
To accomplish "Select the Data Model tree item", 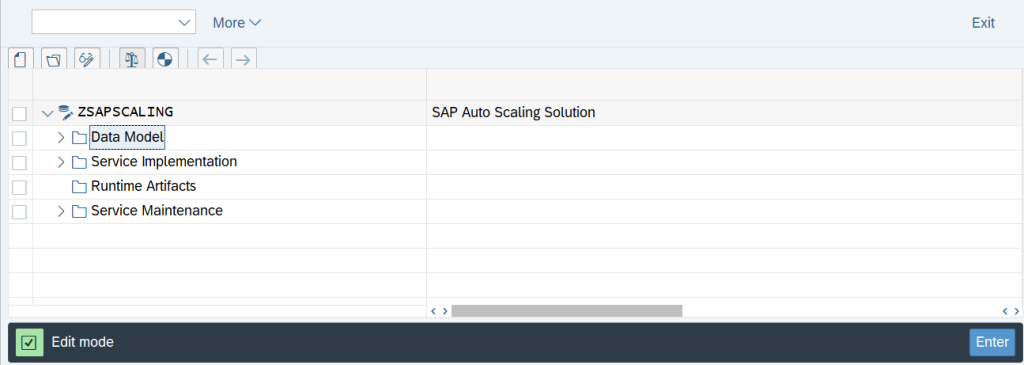I will tap(127, 137).
